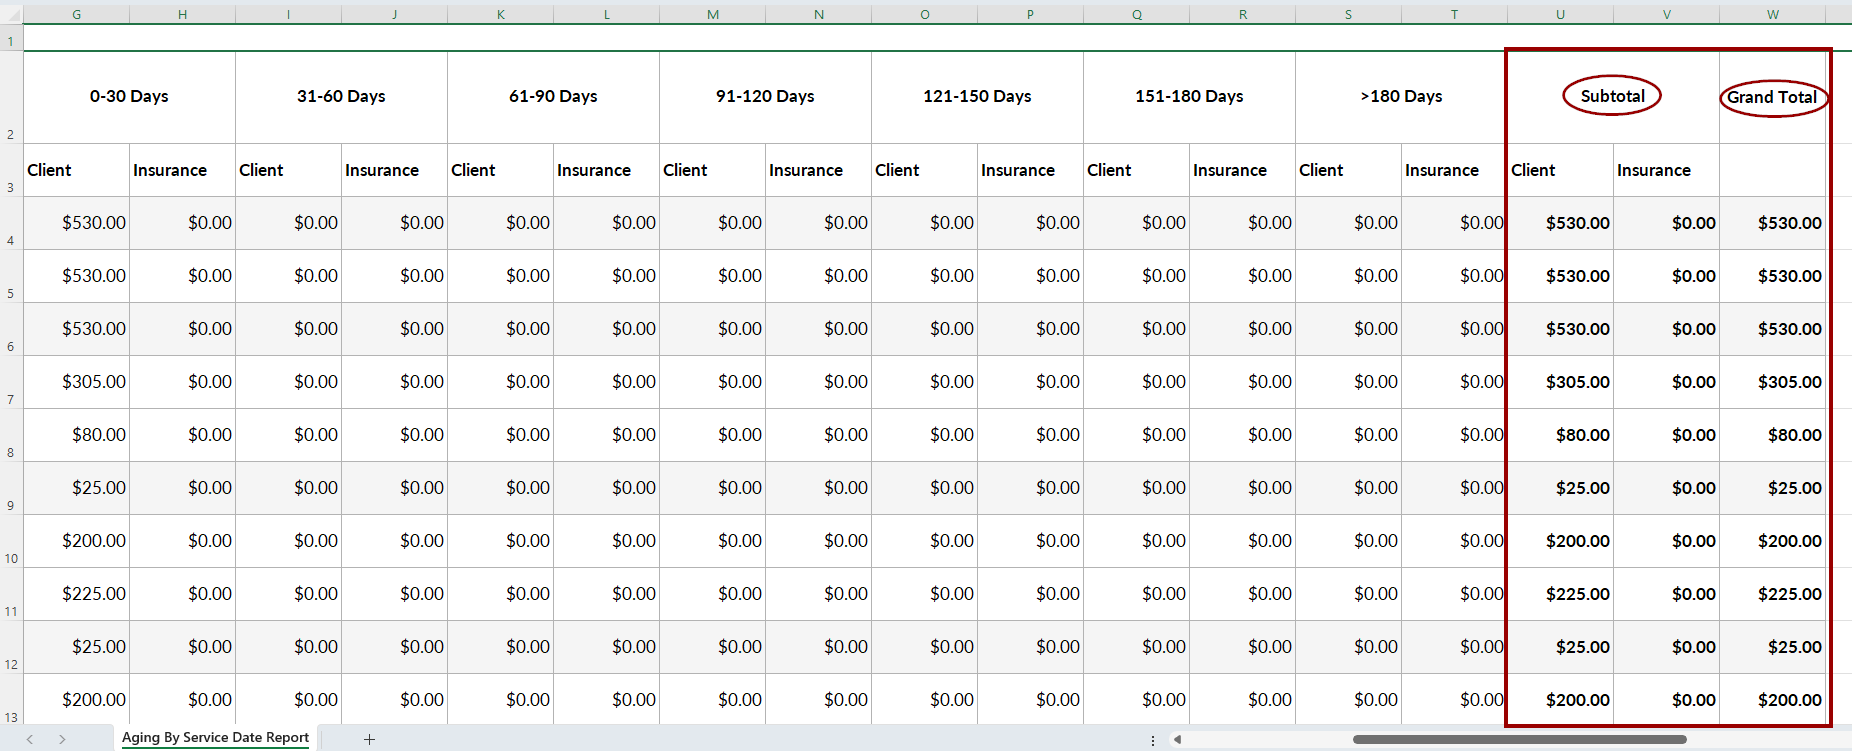Click the 0-30 Days header cell
1852x751 pixels.
[x=129, y=96]
